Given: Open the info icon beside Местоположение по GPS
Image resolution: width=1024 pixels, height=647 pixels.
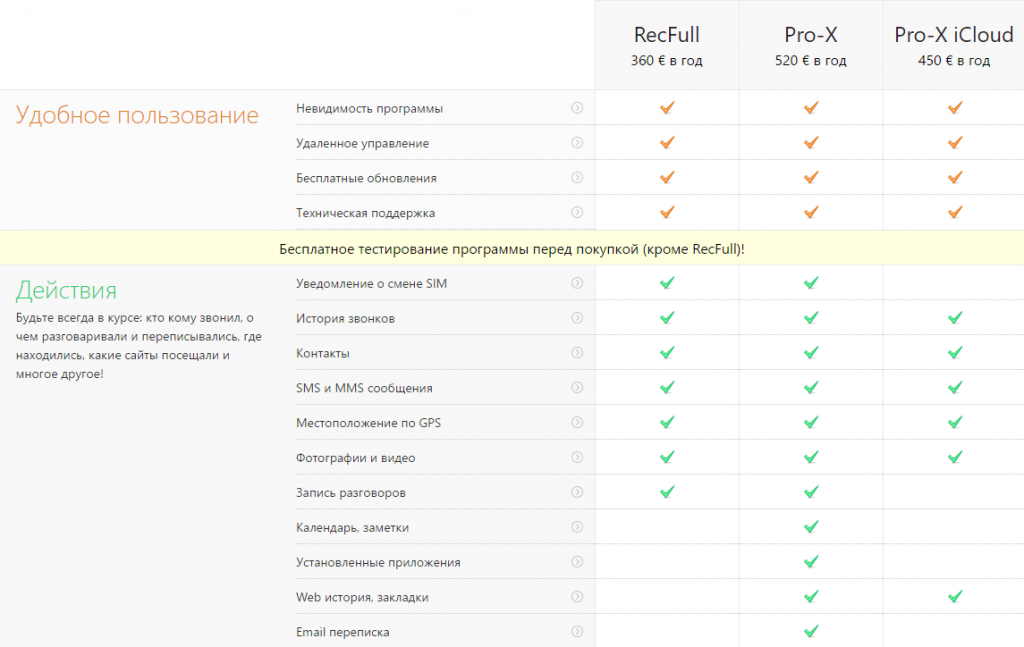Looking at the screenshot, I should click(x=577, y=423).
